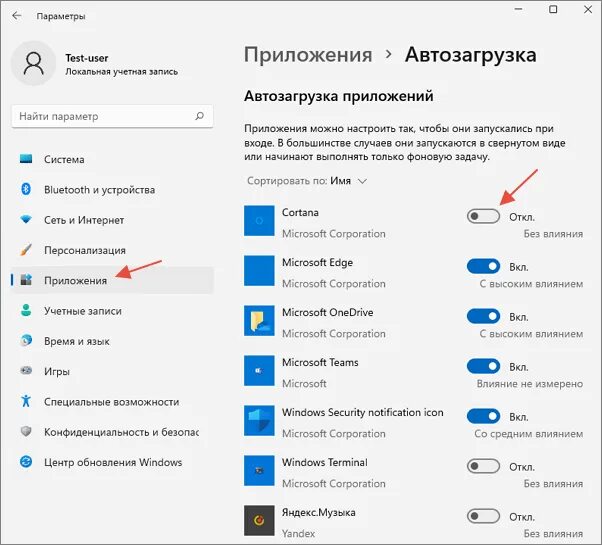Open Время и язык section

click(x=112, y=341)
